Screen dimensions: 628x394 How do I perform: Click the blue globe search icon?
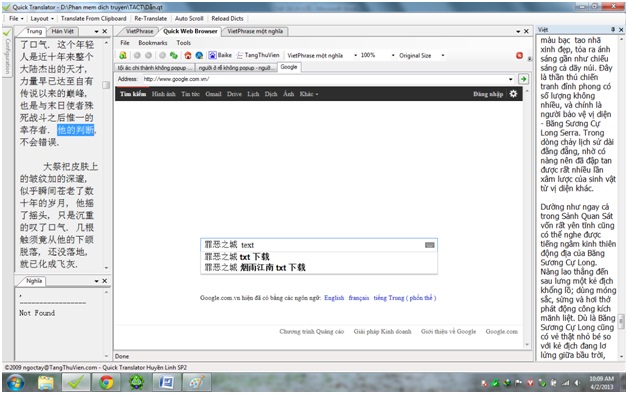tap(199, 55)
